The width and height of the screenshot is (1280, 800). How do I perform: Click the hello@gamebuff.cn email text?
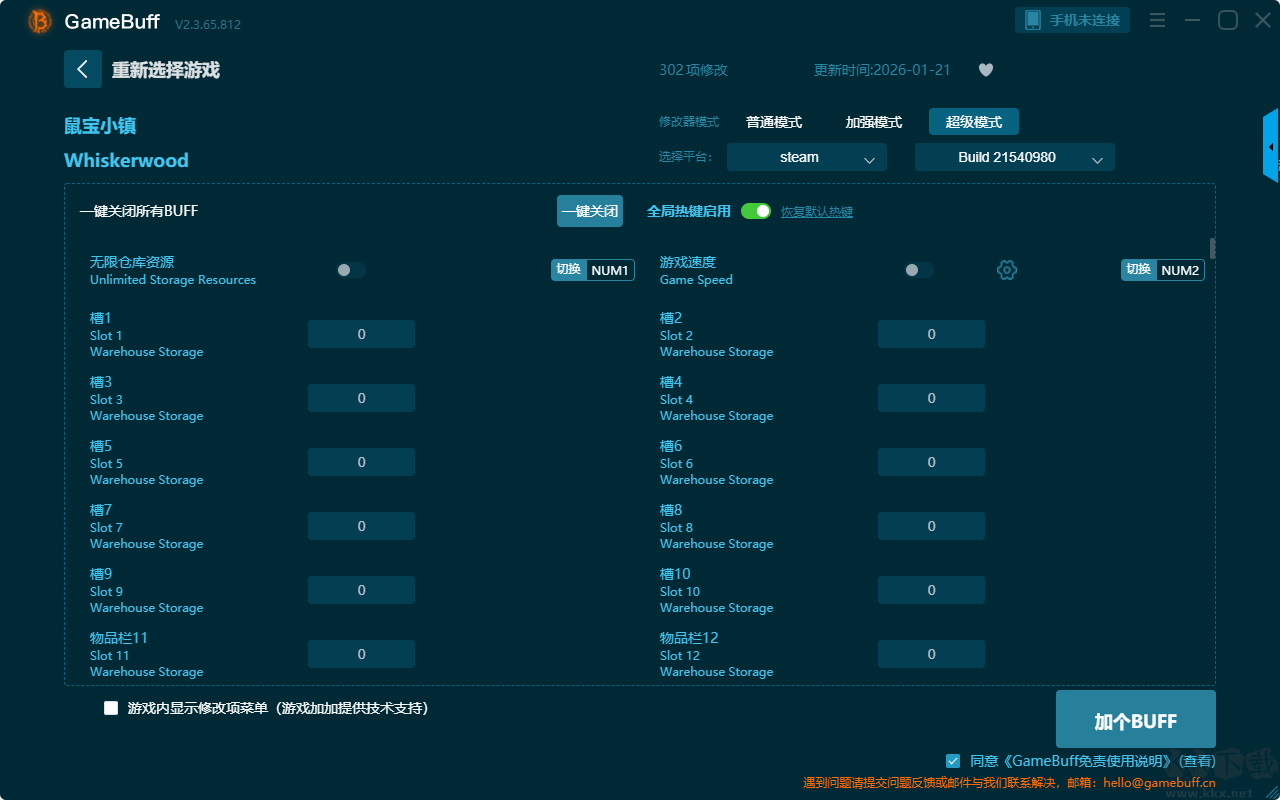coord(1159,783)
